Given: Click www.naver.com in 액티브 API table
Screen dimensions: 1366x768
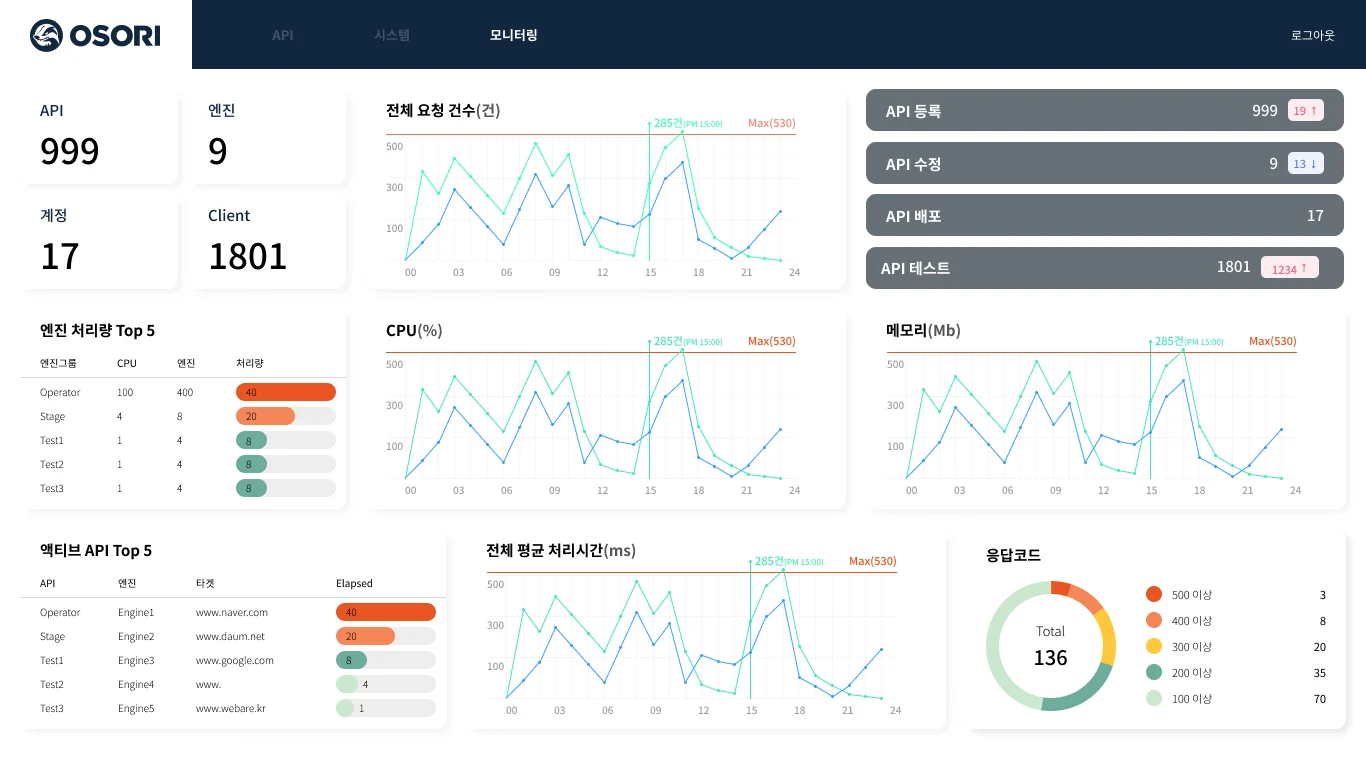Looking at the screenshot, I should click(232, 612).
